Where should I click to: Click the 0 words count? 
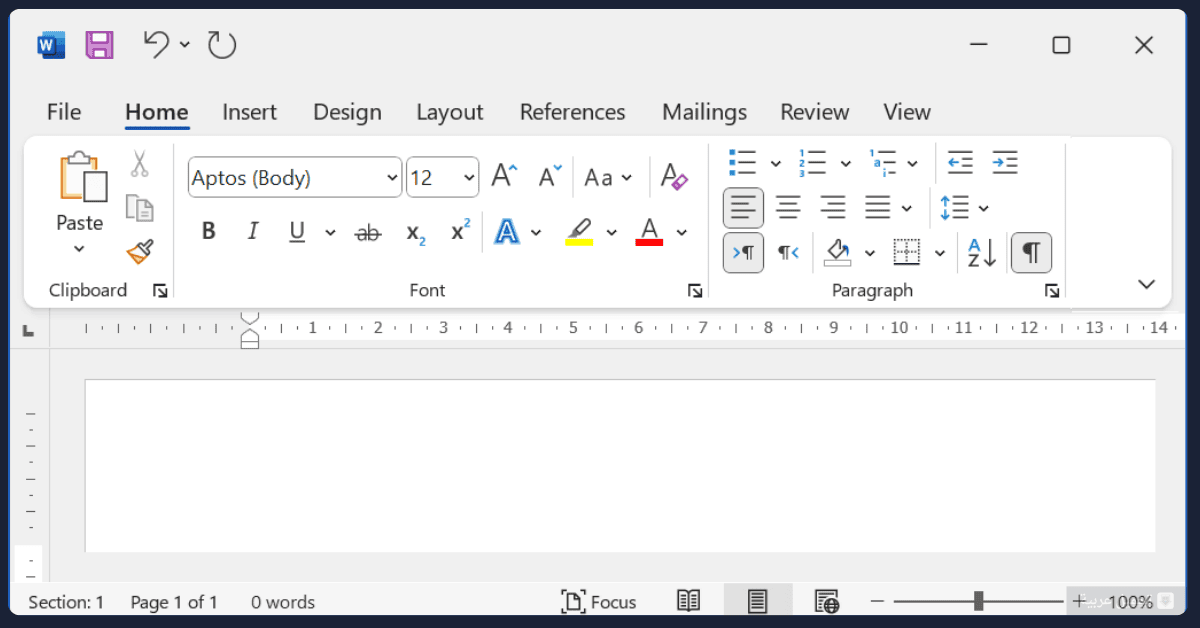tap(283, 602)
